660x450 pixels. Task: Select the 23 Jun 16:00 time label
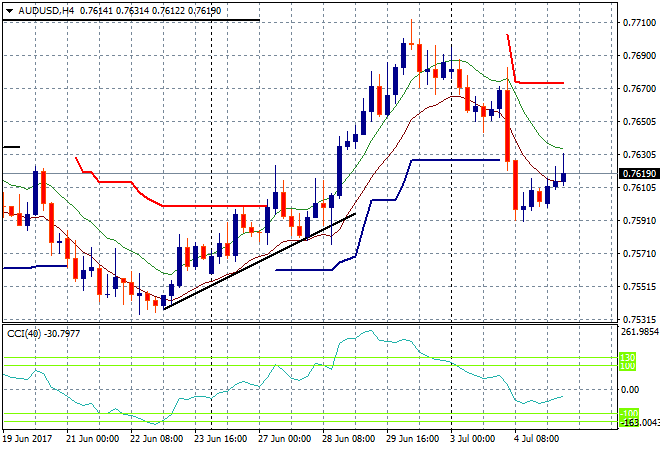click(x=221, y=439)
